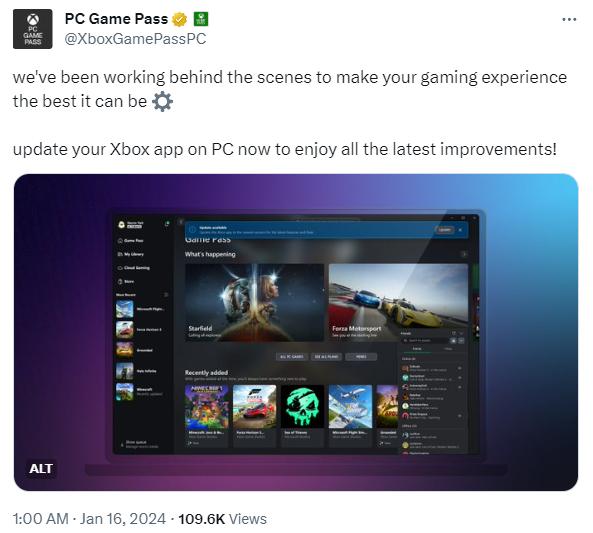Open the Jan 16, 2024 timestamp link
The image size is (593, 533).
point(123,519)
